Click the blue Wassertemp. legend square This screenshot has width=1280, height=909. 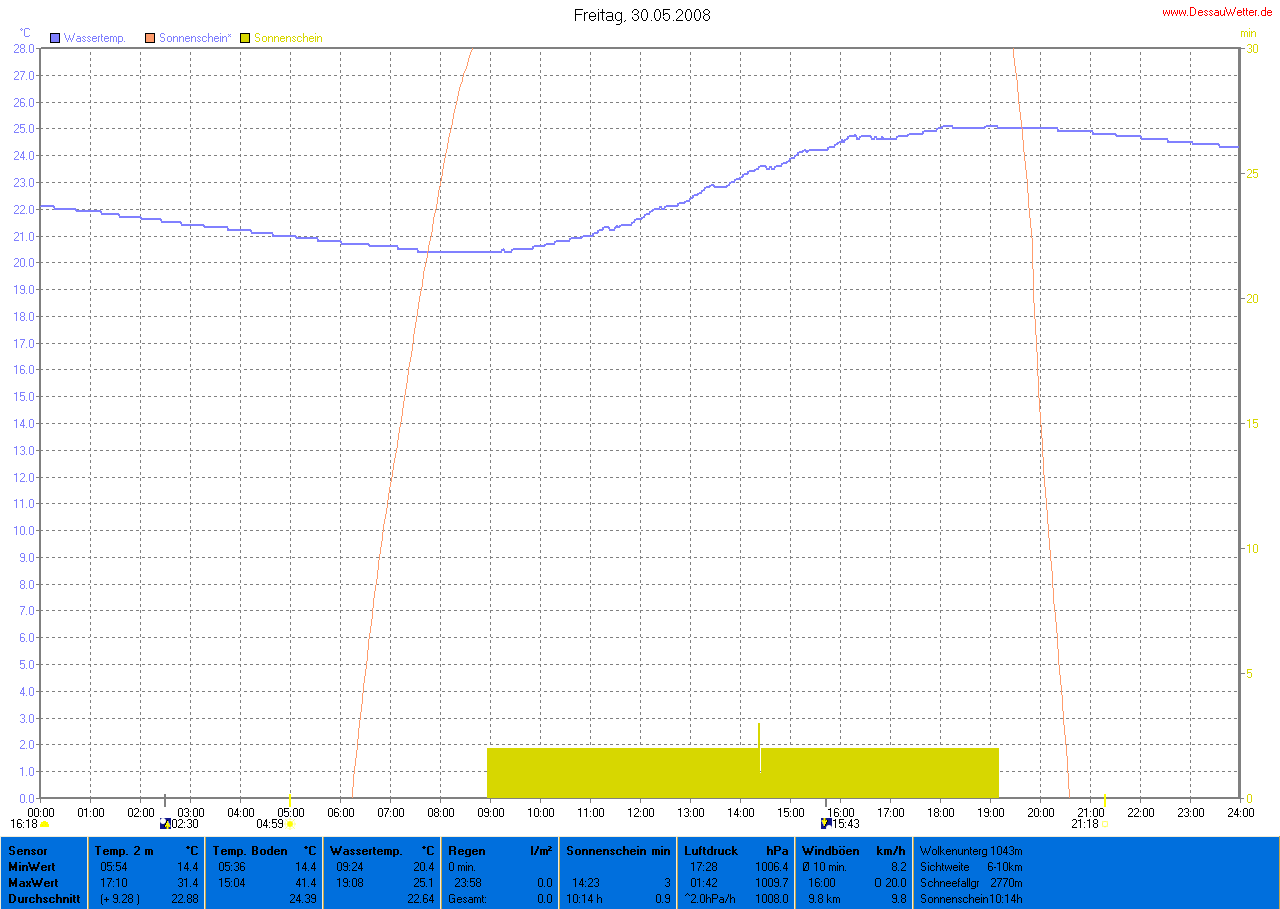click(55, 38)
